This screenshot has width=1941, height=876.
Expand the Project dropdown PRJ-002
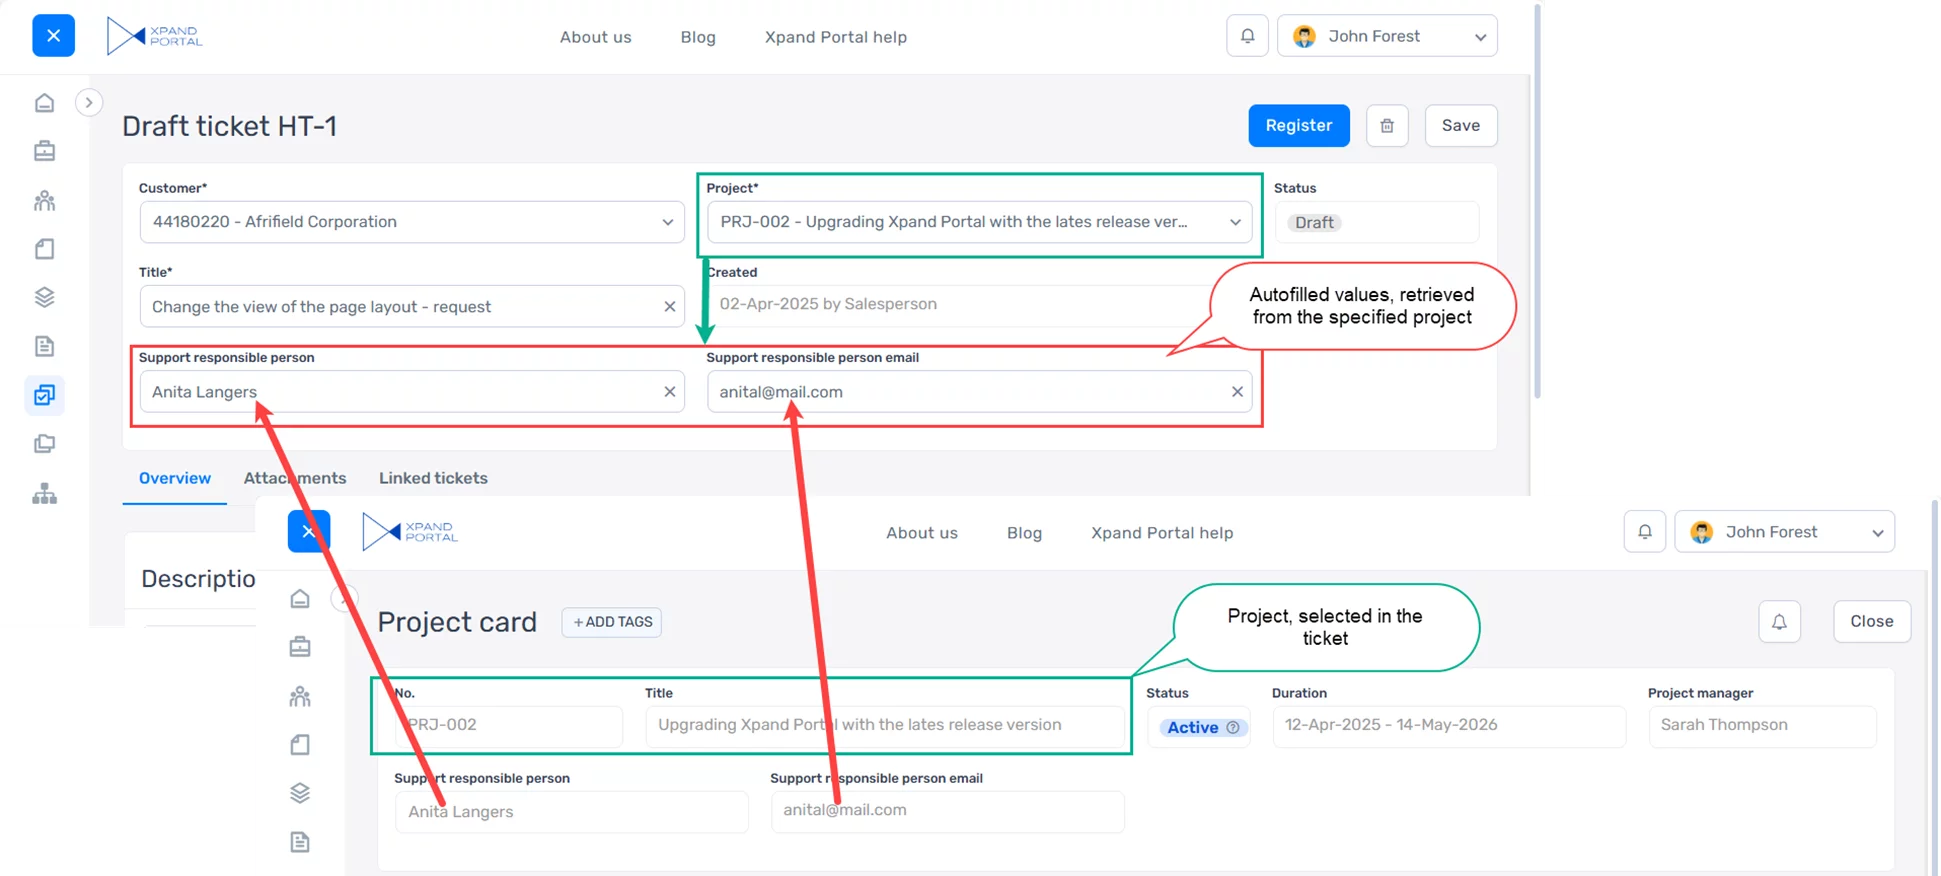1235,222
